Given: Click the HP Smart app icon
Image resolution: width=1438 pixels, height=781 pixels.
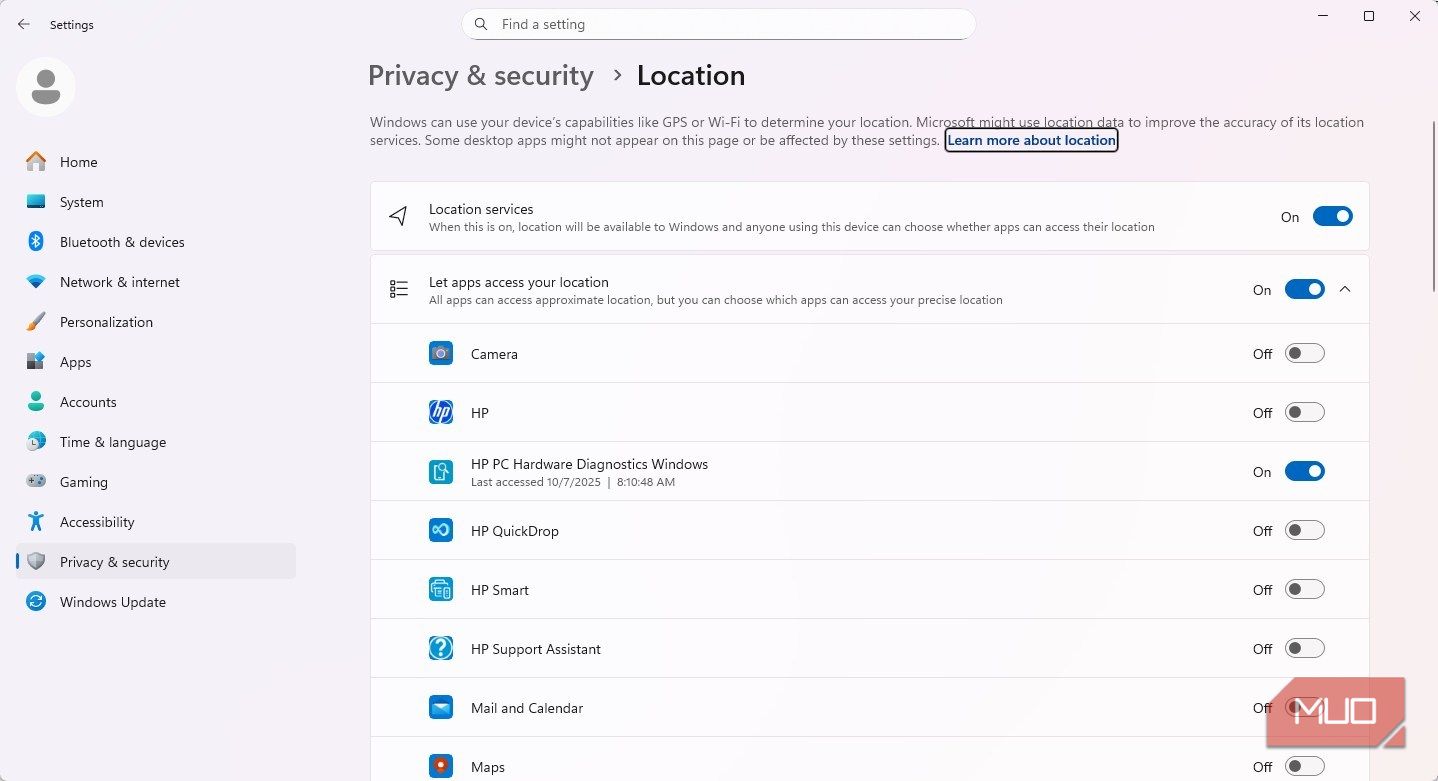Looking at the screenshot, I should tap(441, 590).
